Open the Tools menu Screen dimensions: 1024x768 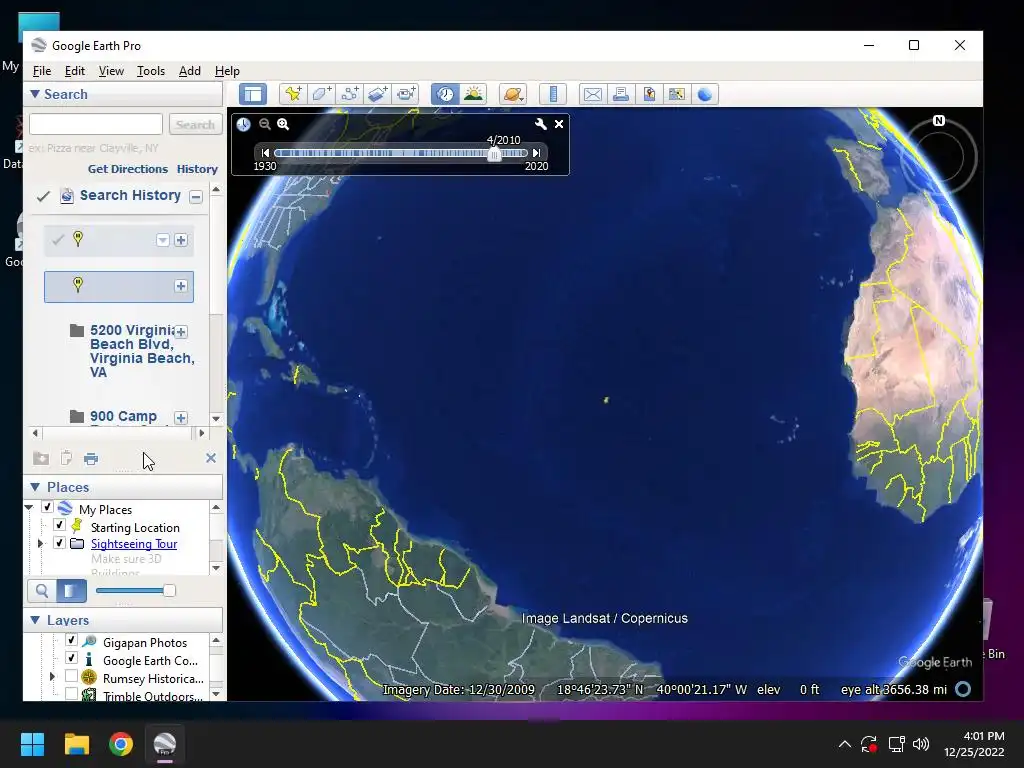[150, 71]
